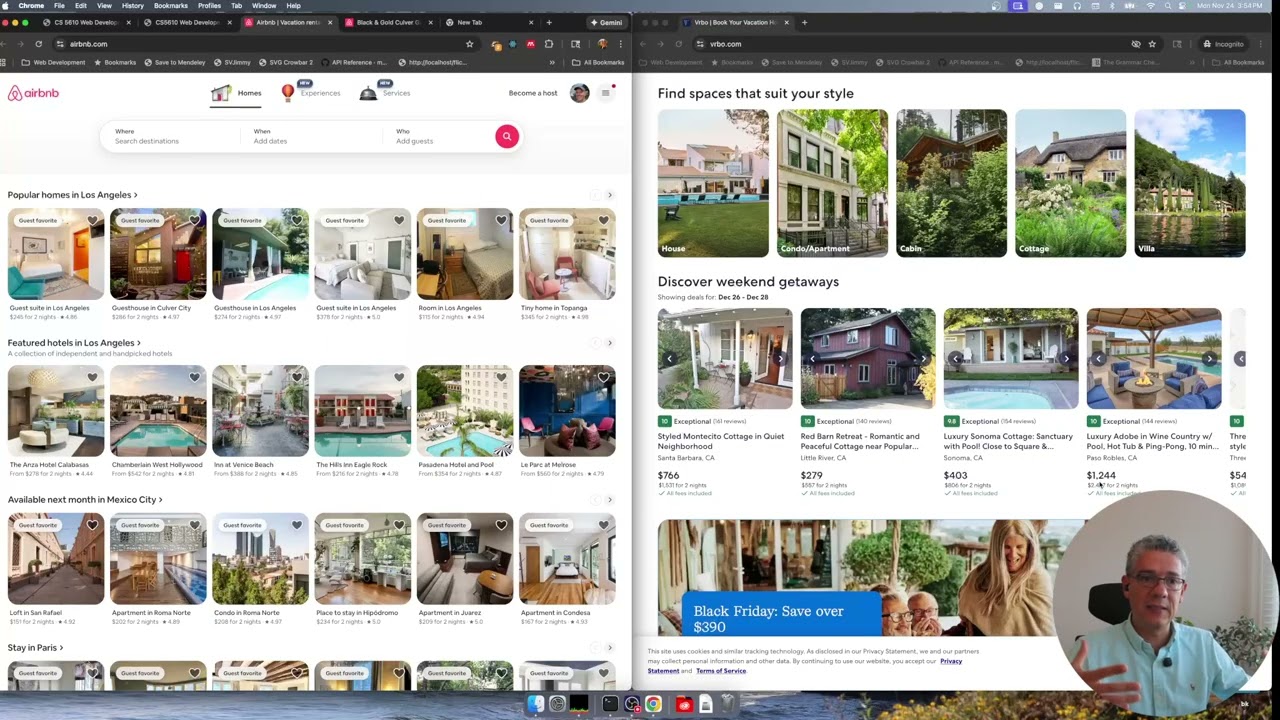
Task: Show next Featured hotels via right arrow
Action: point(610,343)
